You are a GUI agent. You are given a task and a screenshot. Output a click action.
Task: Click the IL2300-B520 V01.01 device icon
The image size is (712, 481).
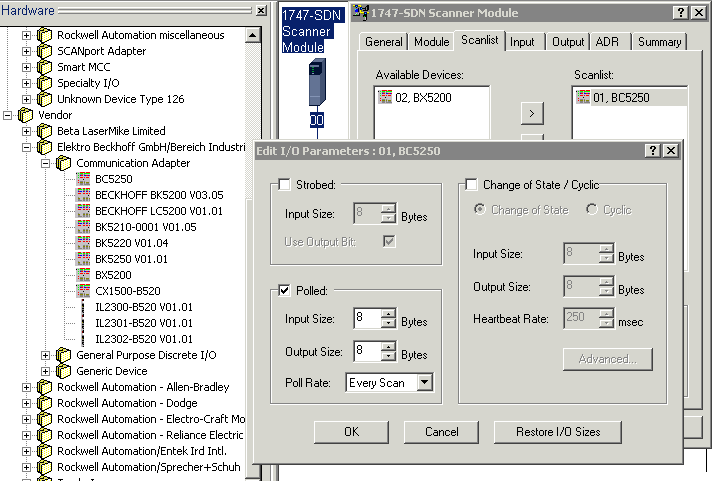83,307
